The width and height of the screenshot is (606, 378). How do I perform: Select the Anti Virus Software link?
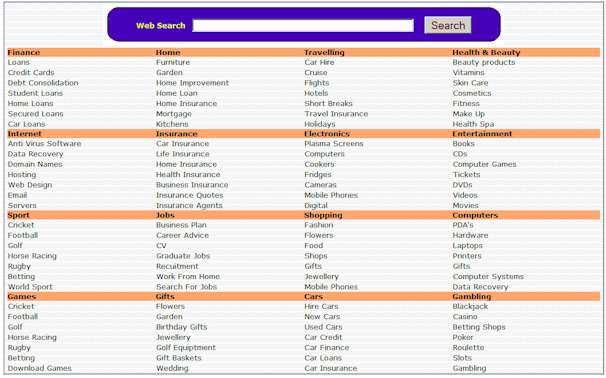click(x=44, y=144)
